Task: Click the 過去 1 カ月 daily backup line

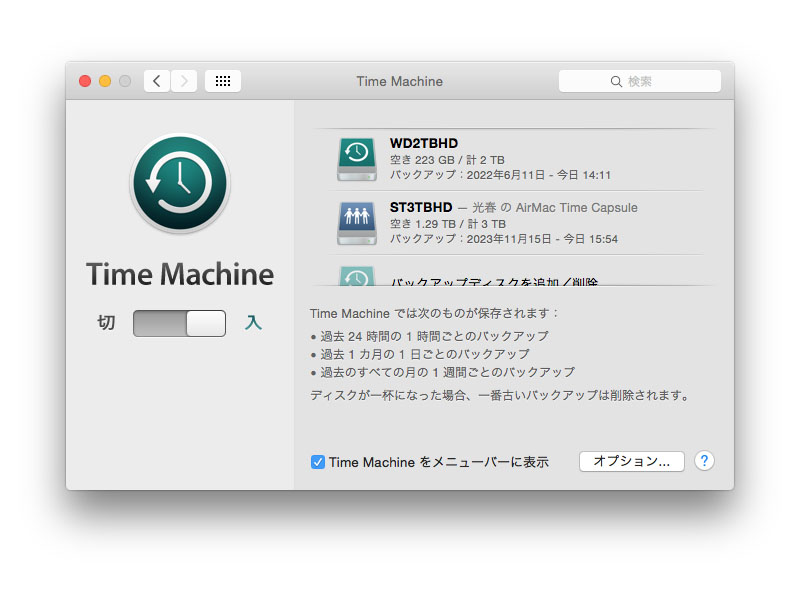Action: tap(424, 354)
